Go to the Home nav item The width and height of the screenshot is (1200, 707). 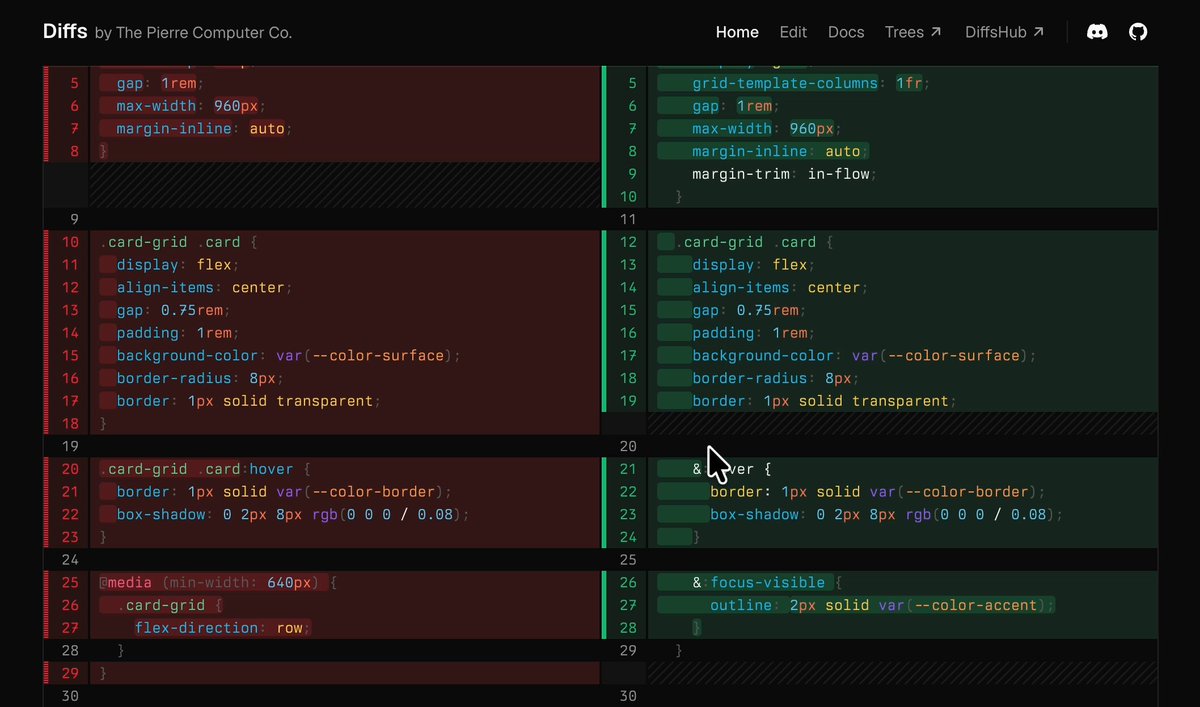[x=737, y=32]
